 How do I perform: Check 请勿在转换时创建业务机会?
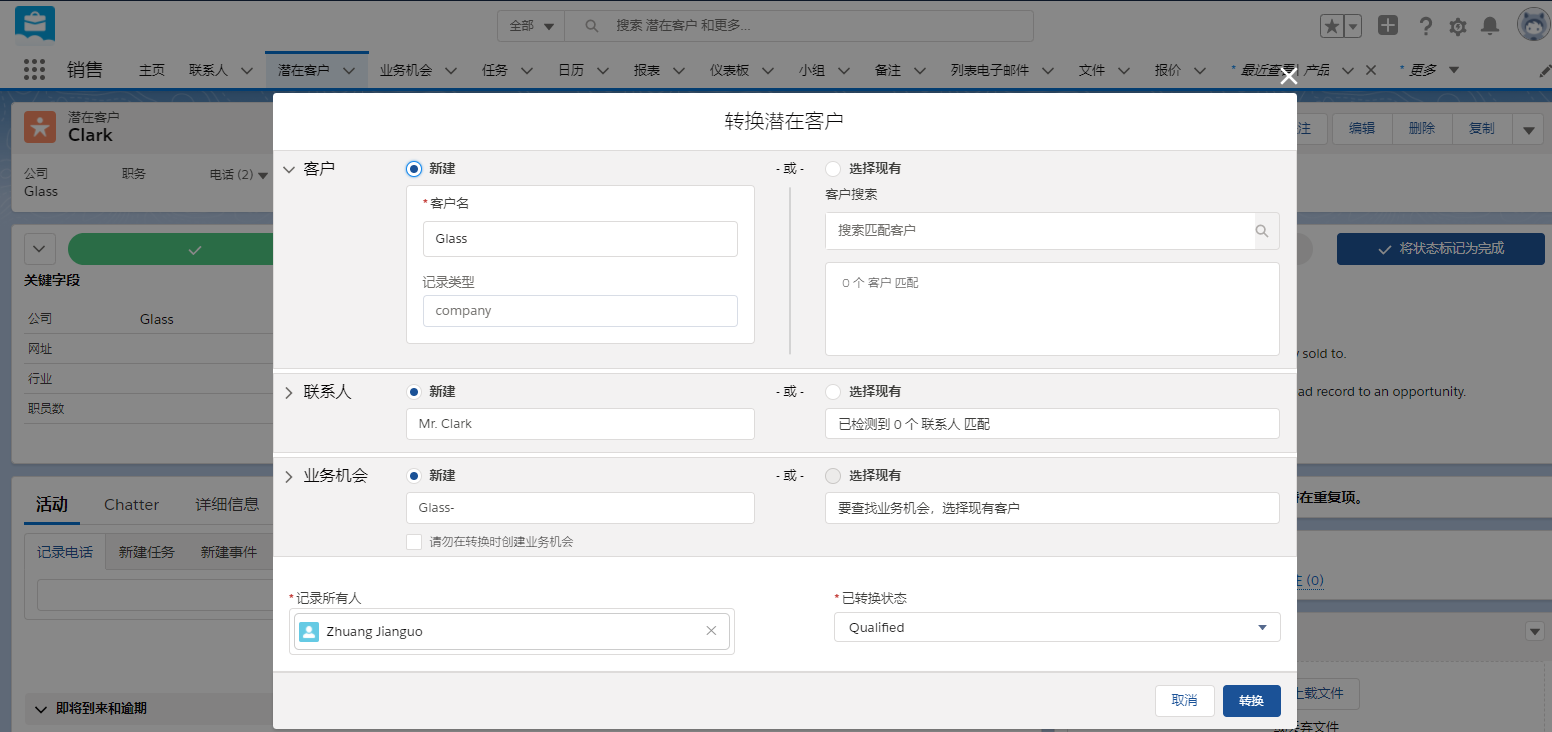(414, 541)
